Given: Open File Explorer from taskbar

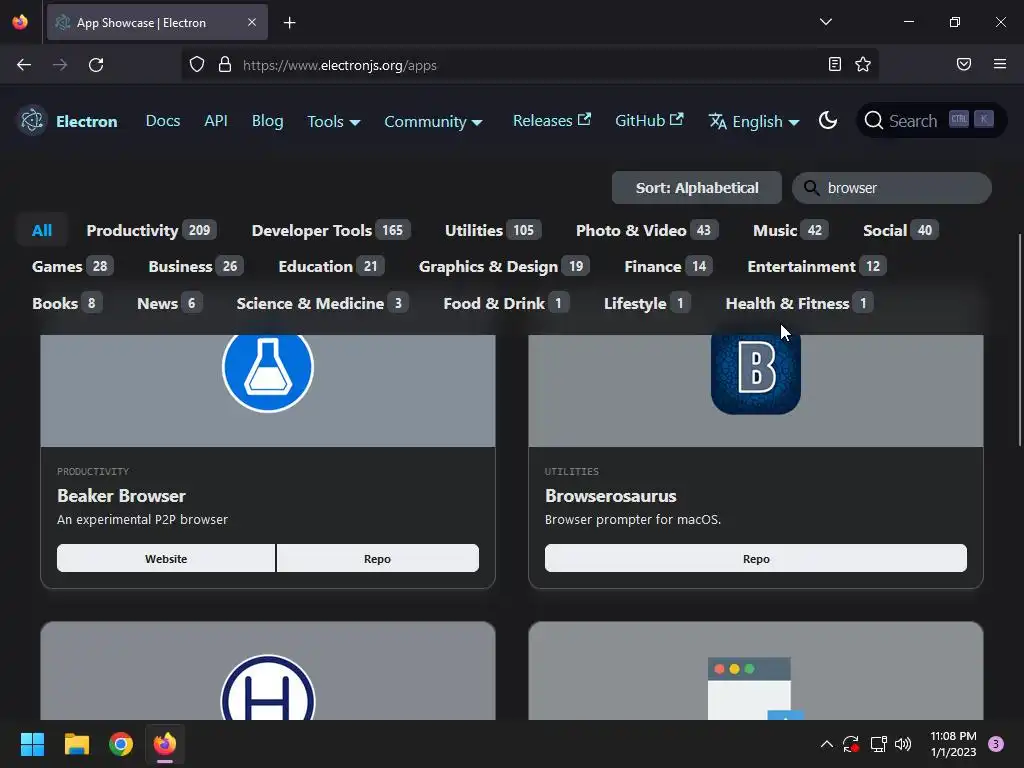Looking at the screenshot, I should coord(76,744).
